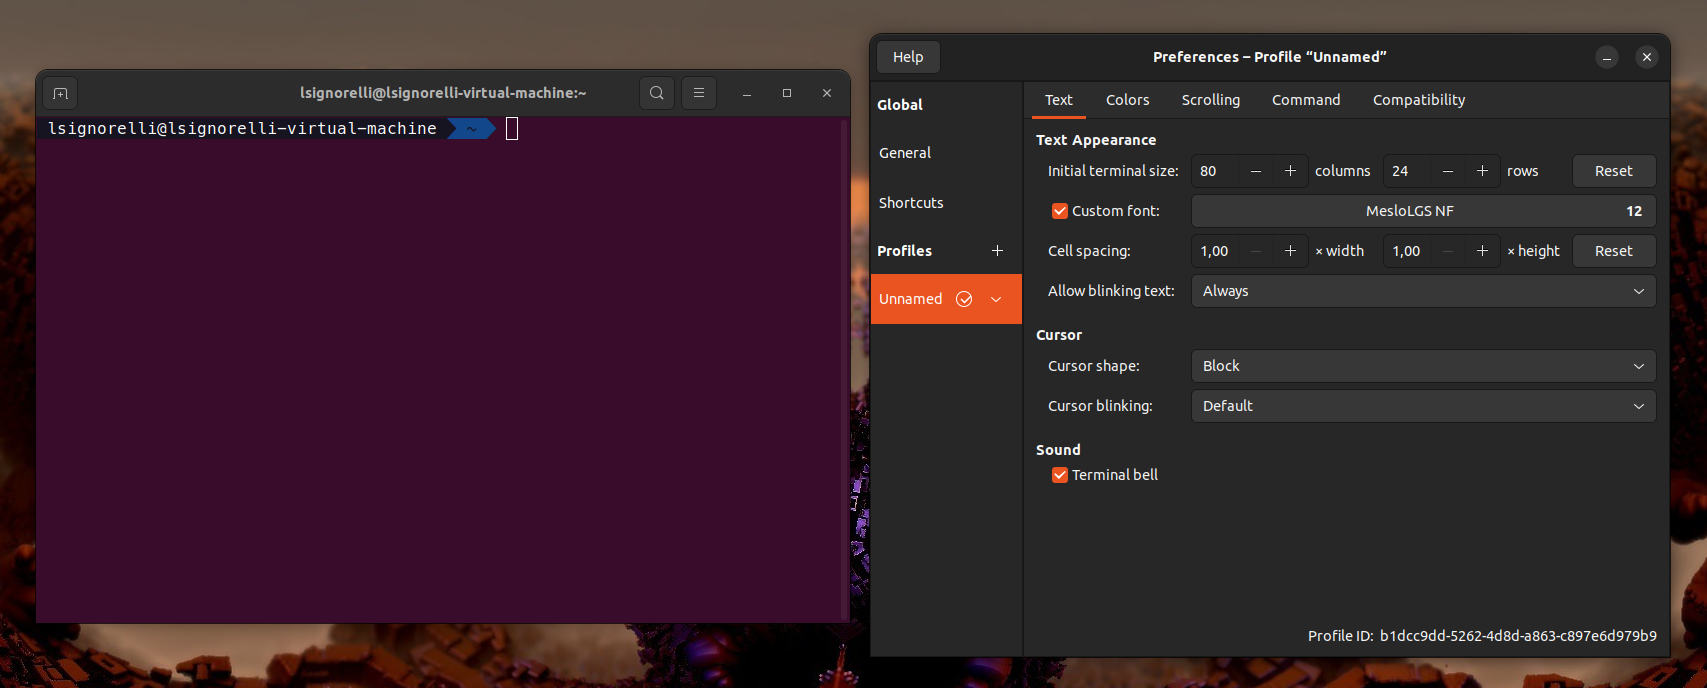
Task: Choose font via MesloLGS NF button
Action: (x=1423, y=211)
